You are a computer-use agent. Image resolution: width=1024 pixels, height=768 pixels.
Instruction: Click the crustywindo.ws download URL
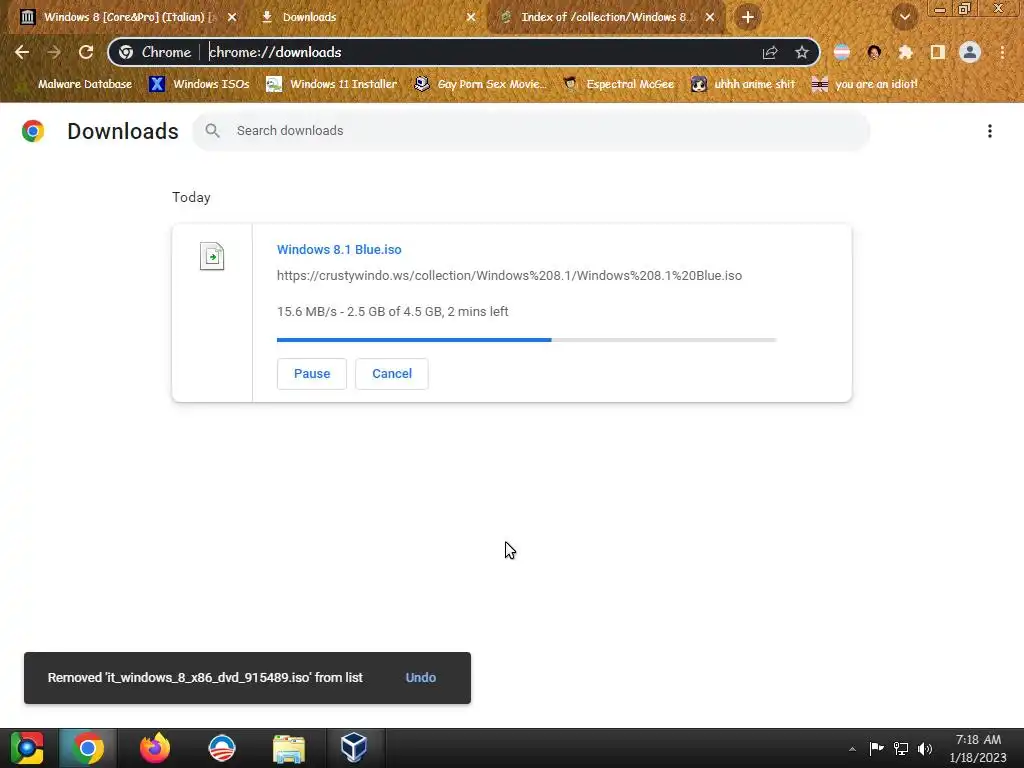point(509,276)
